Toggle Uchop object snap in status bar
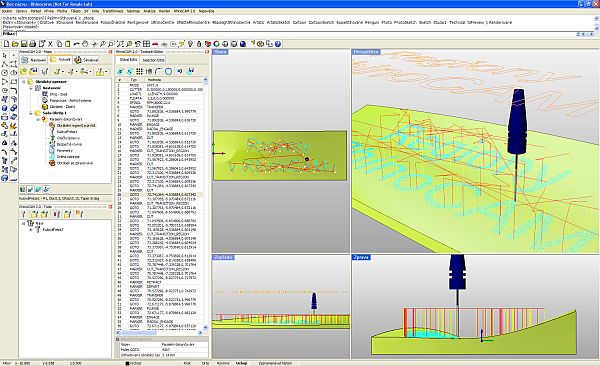Image resolution: width=600 pixels, height=366 pixels. point(241,363)
